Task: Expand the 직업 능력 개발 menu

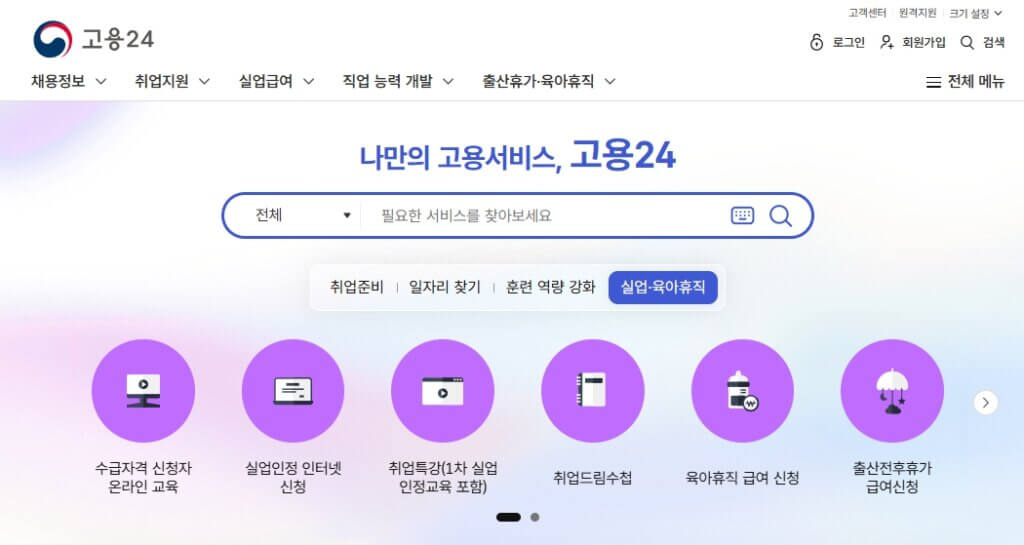Action: 398,82
